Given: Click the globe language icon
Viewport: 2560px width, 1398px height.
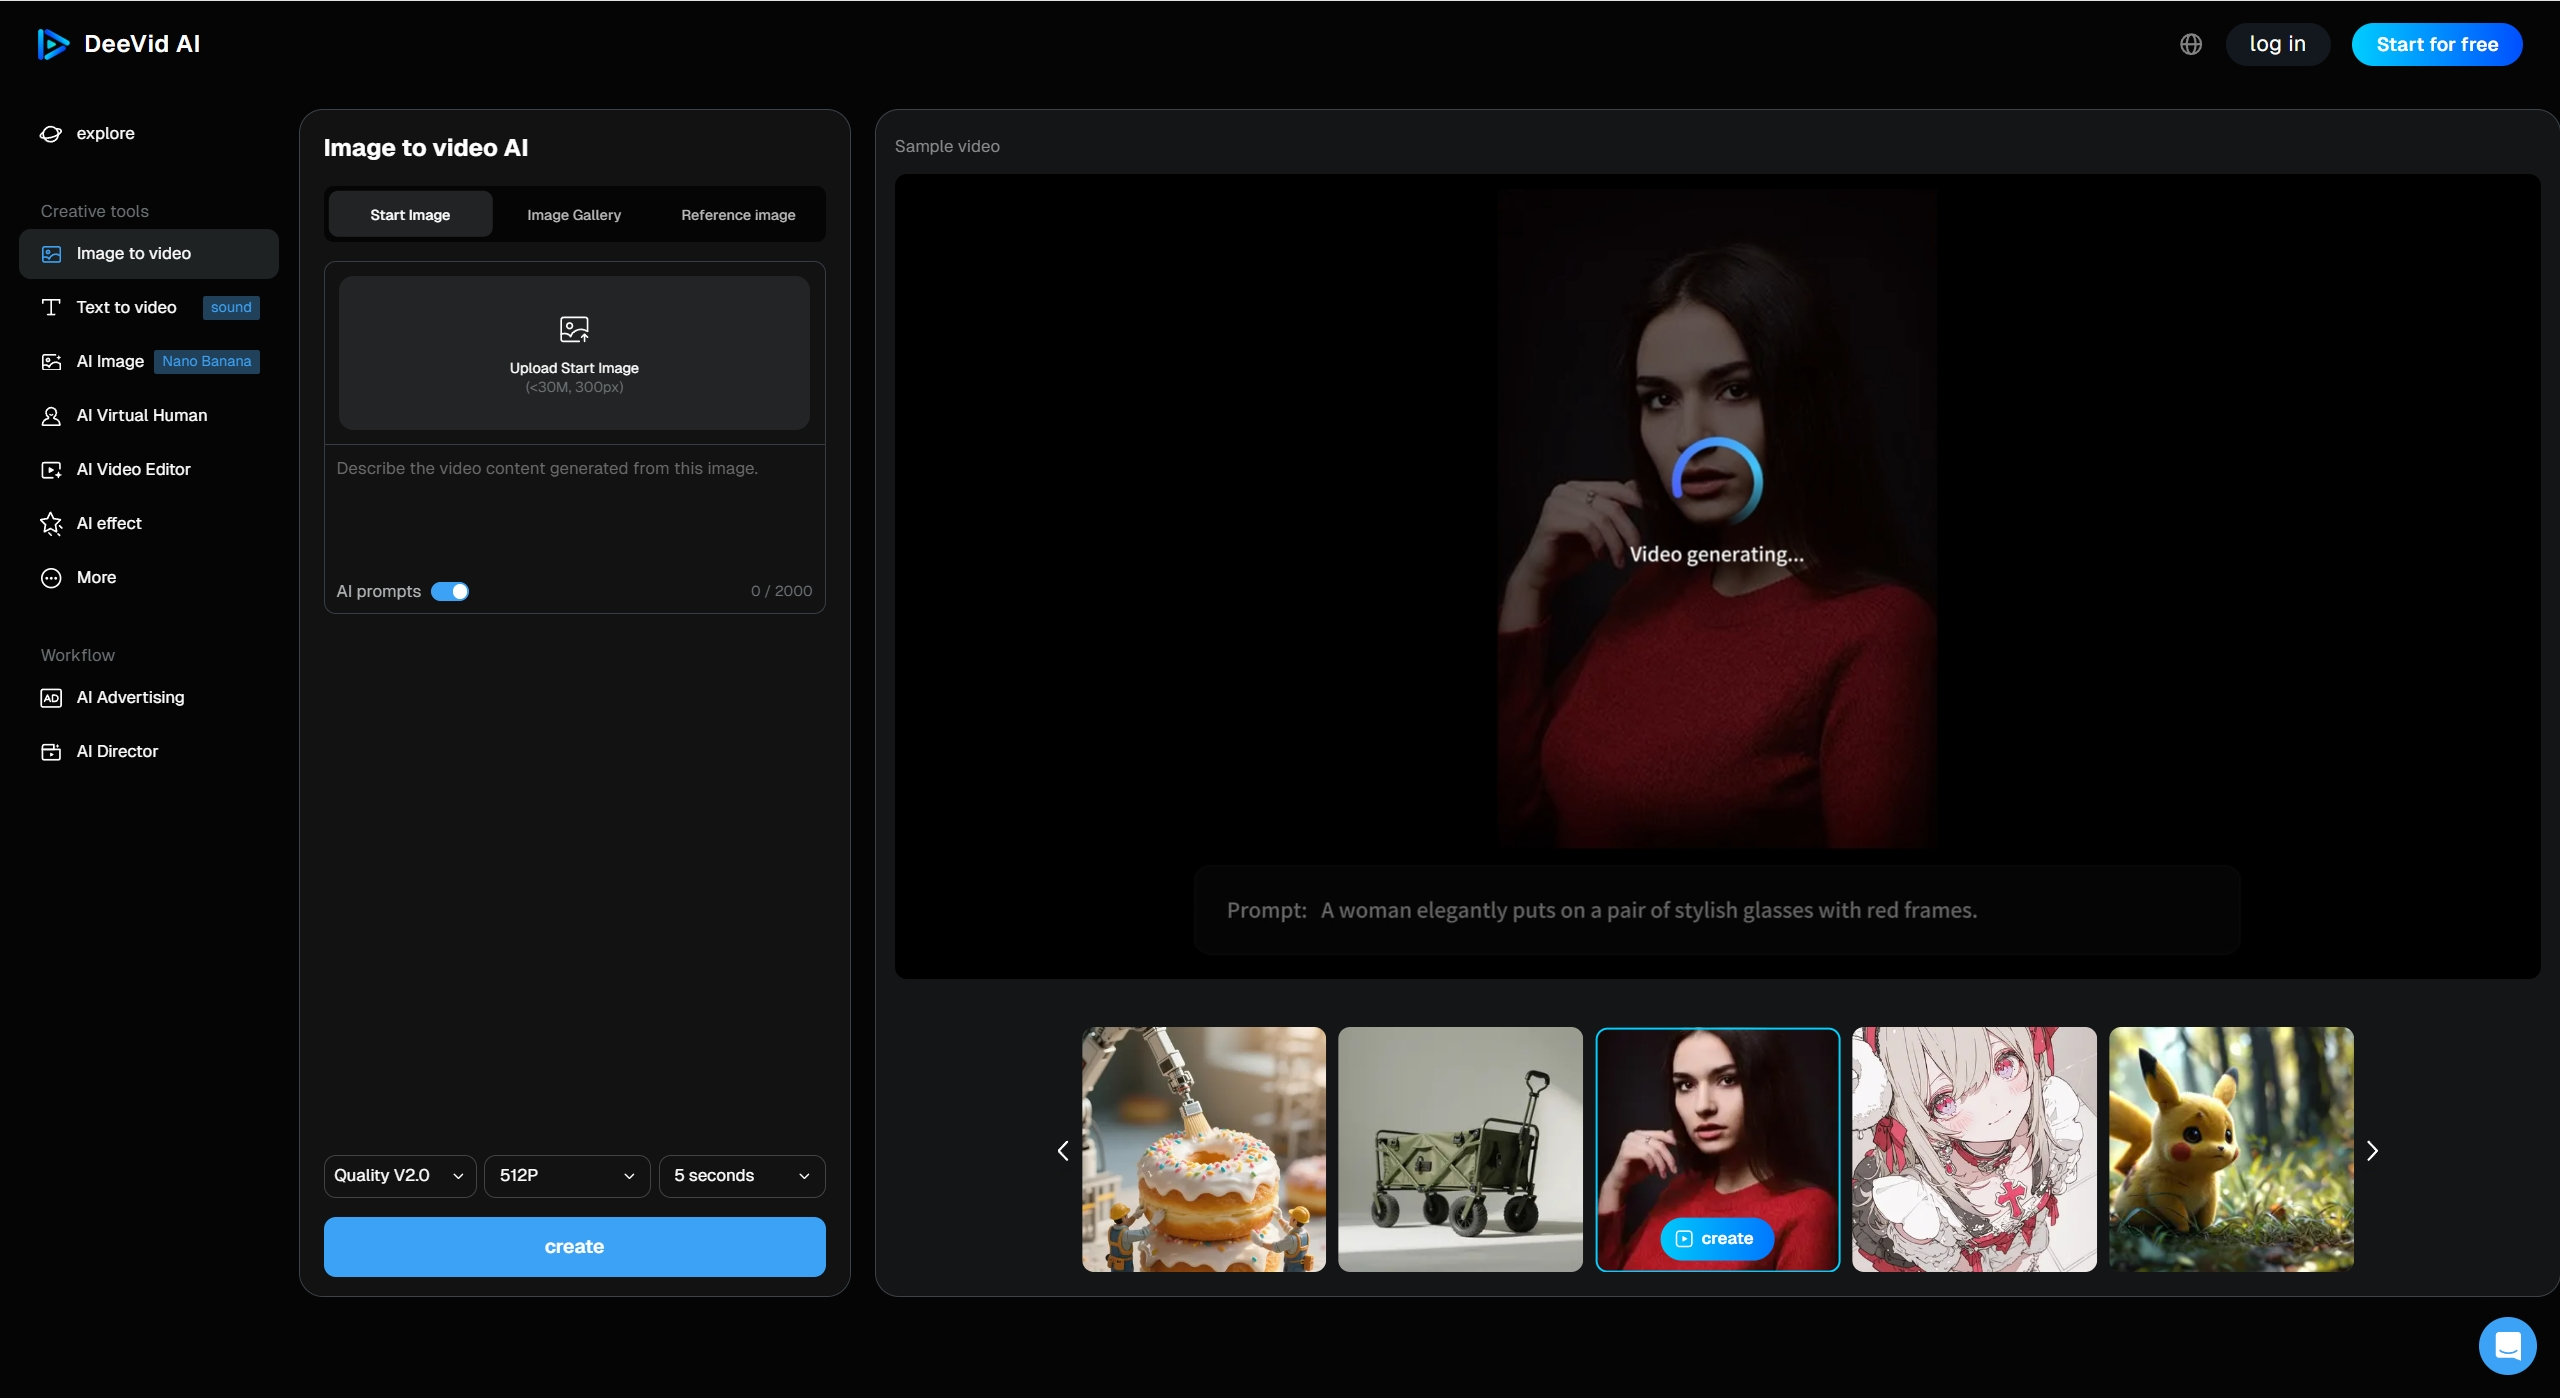Looking at the screenshot, I should (x=2190, y=44).
